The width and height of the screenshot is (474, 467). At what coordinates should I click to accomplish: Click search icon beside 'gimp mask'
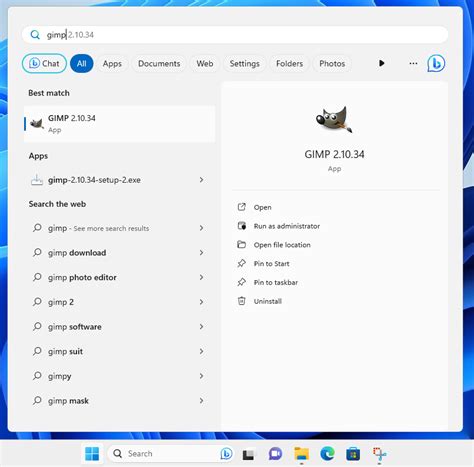tap(37, 400)
